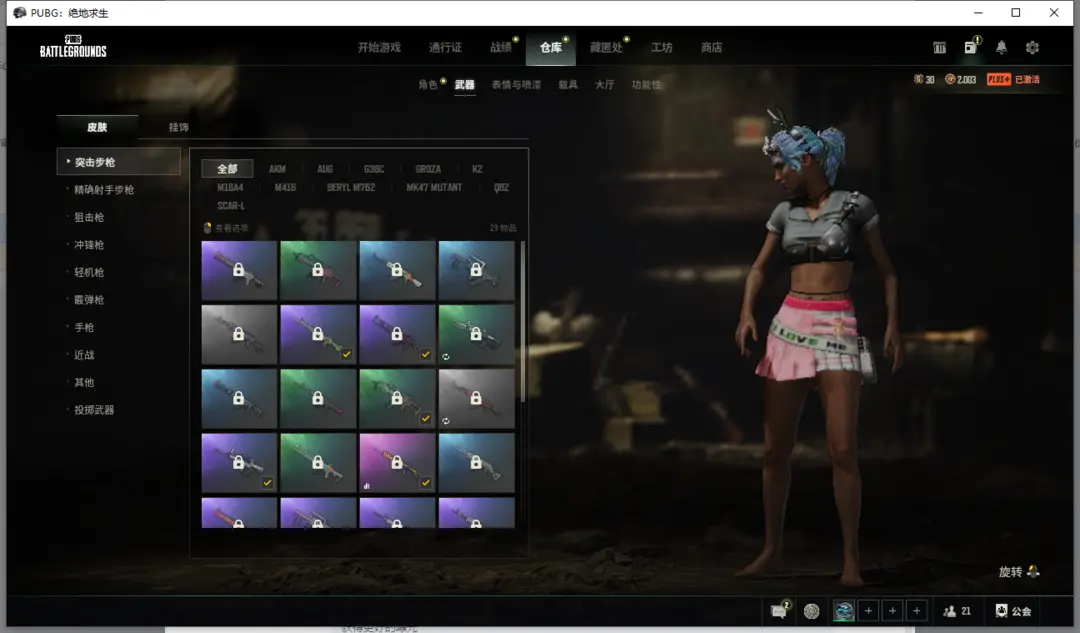The width and height of the screenshot is (1080, 633).
Task: Open the customization shelf icon in top bar
Action: click(x=939, y=48)
